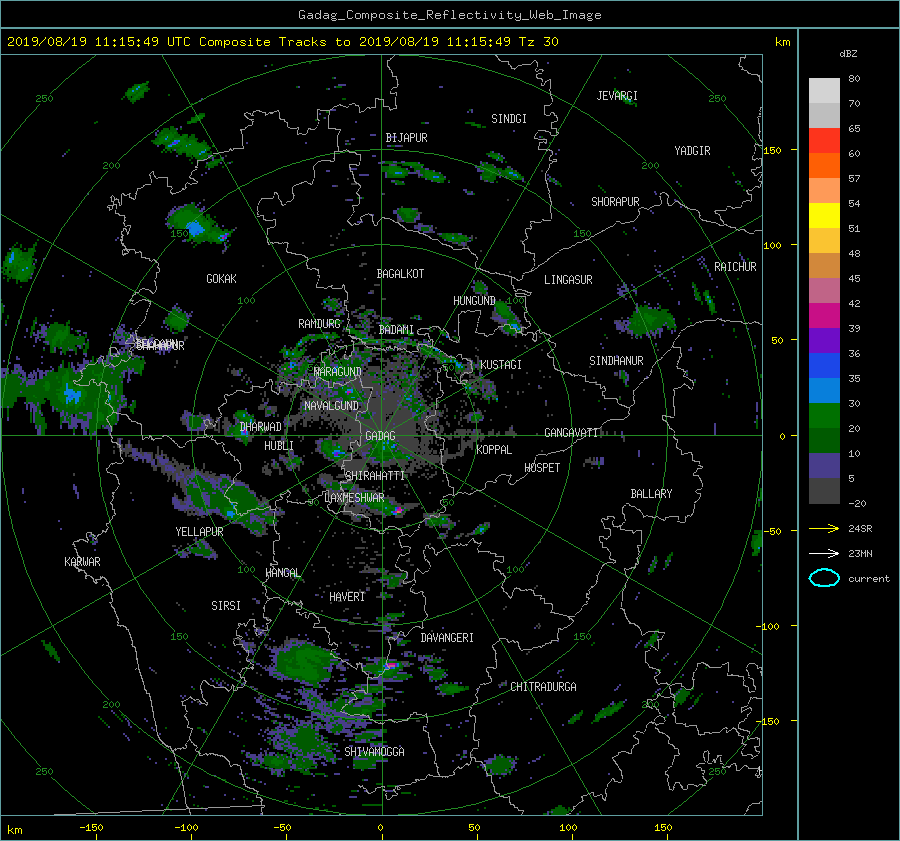The image size is (900, 841).
Task: Click the YELLAPUR city label
Action: pos(199,532)
